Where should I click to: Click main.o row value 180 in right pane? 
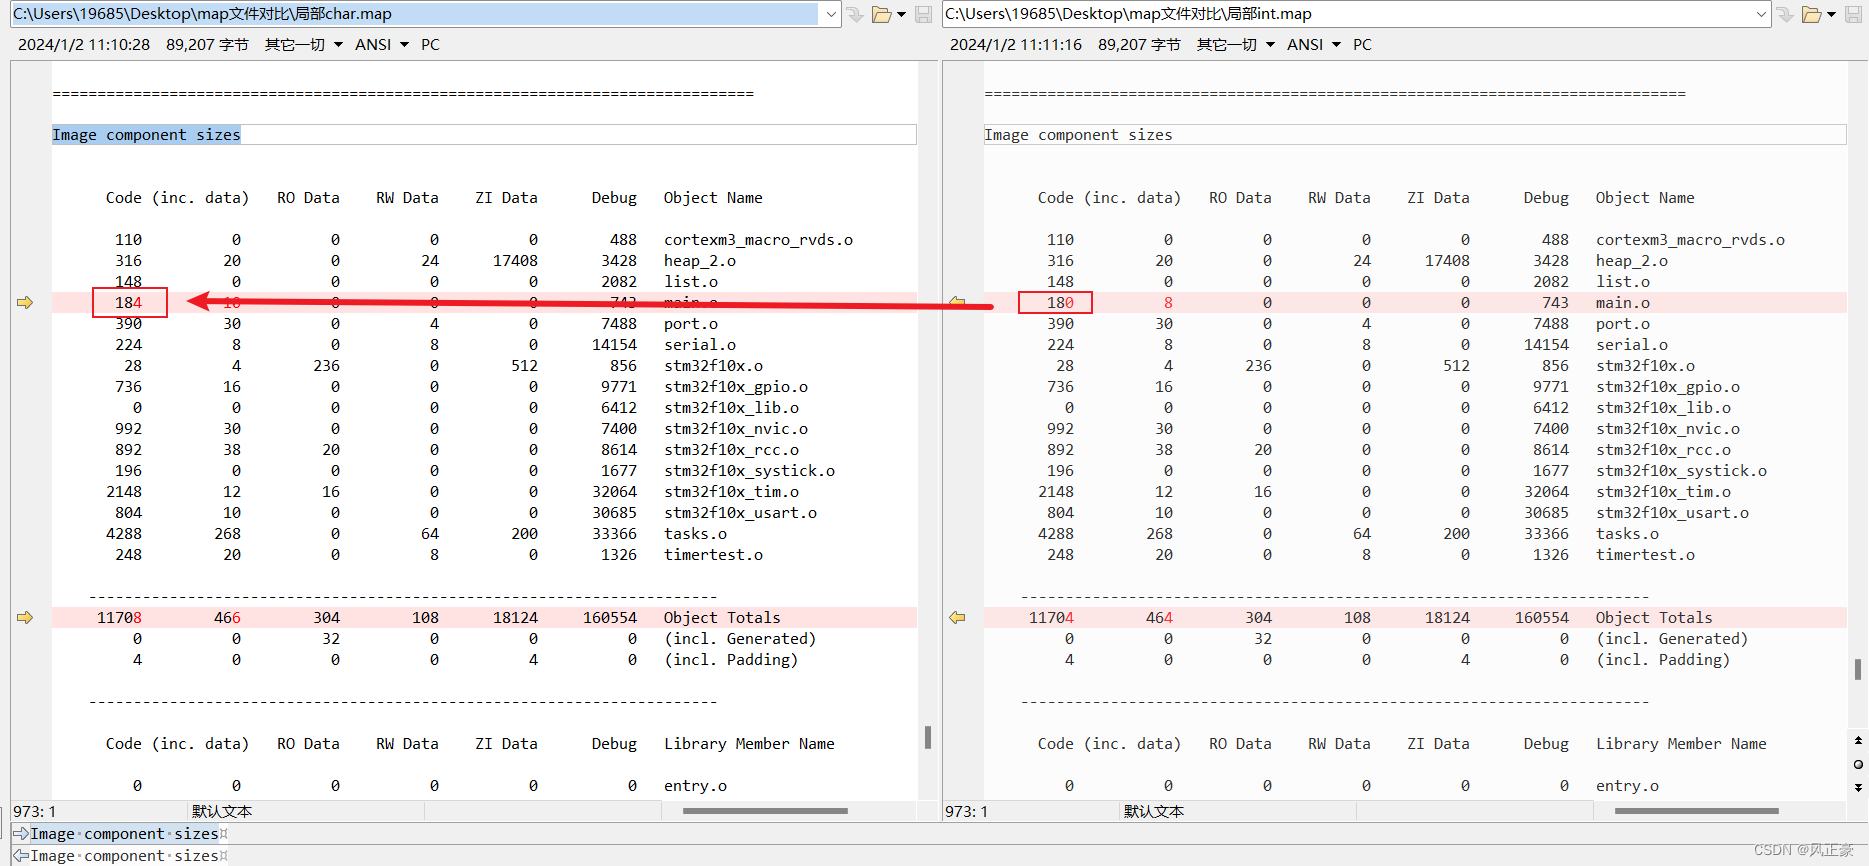(x=1060, y=302)
